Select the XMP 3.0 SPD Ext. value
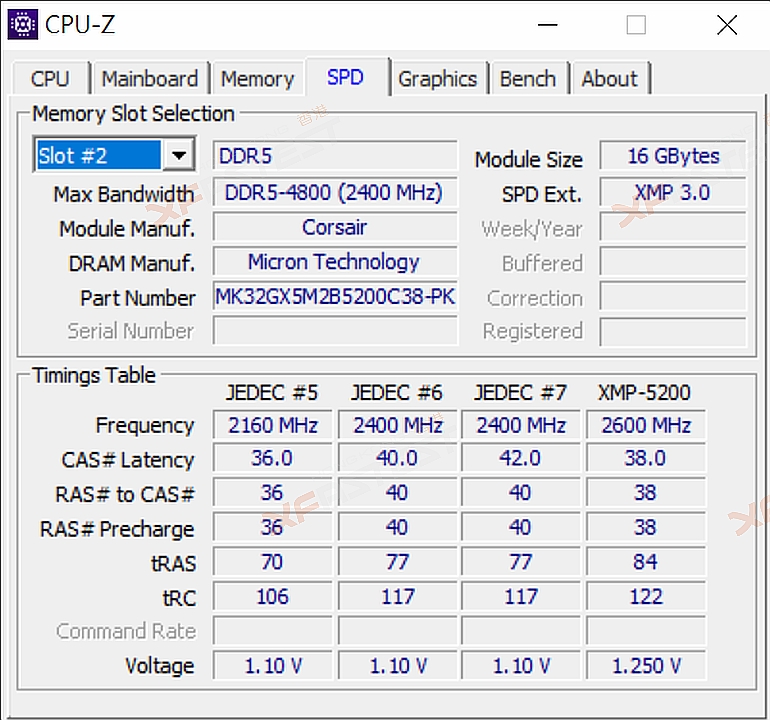The image size is (770, 720). click(673, 192)
